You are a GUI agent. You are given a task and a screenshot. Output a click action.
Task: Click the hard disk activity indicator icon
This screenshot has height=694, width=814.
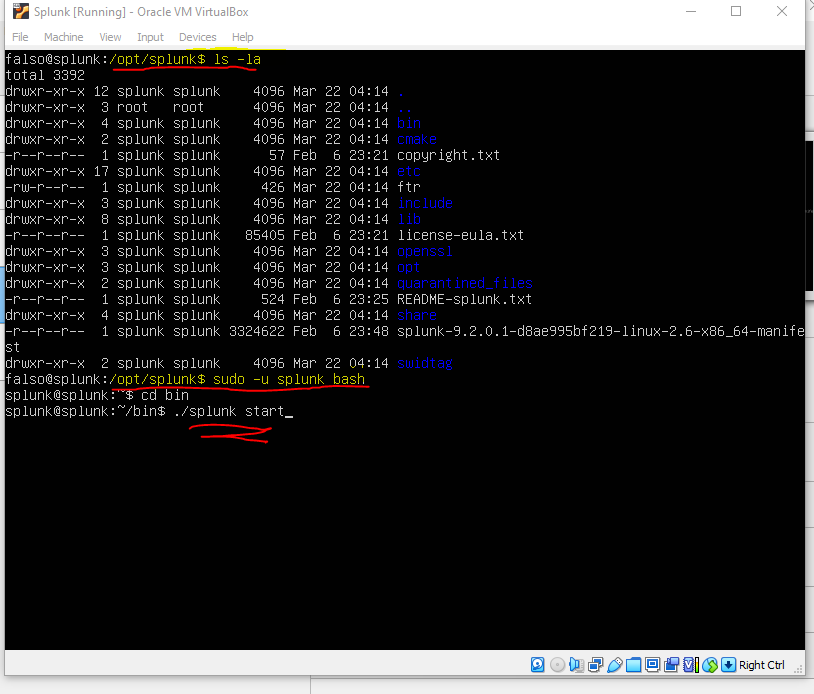click(537, 665)
